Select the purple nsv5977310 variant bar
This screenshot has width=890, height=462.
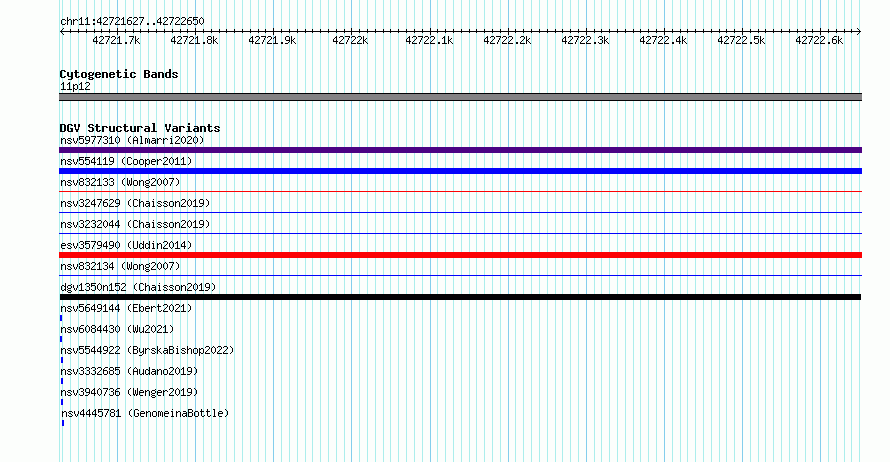tap(460, 150)
